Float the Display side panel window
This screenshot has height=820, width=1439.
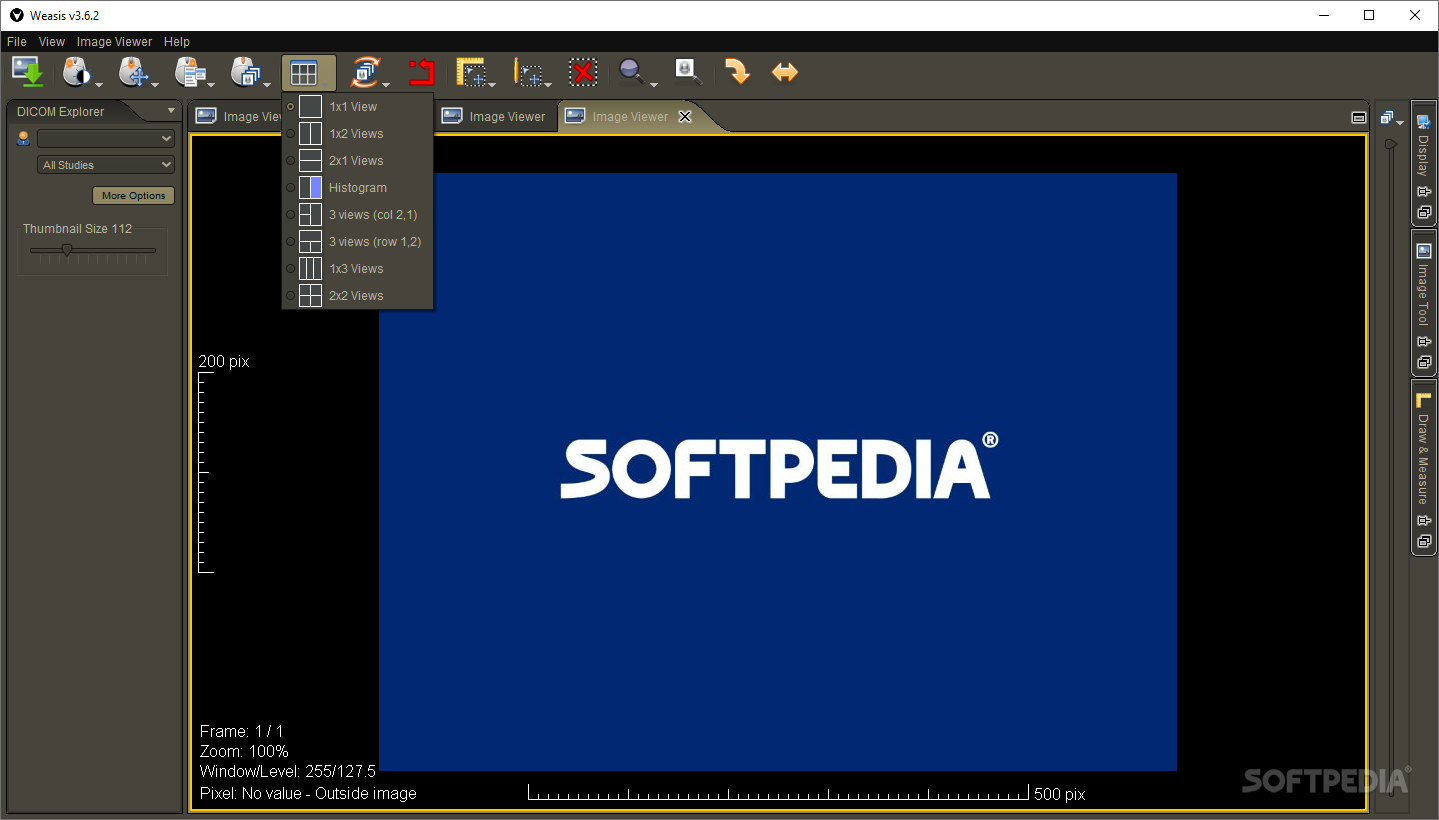(1424, 212)
